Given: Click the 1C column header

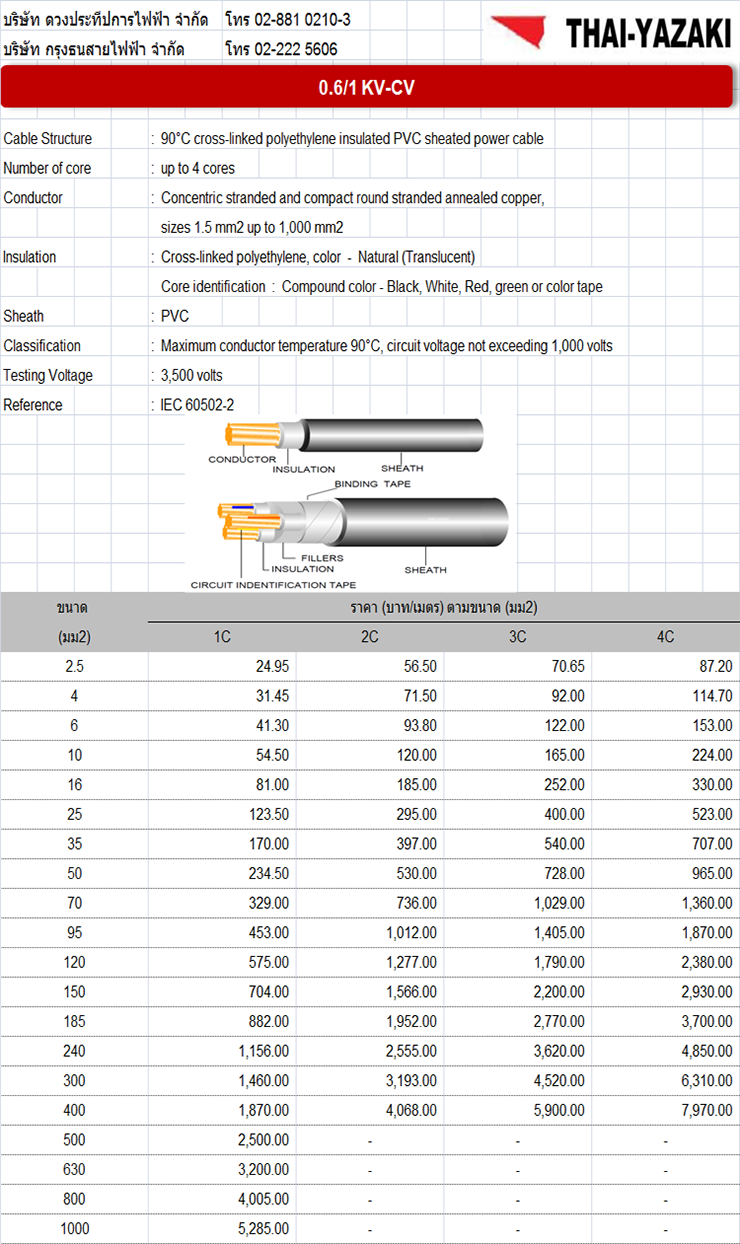Looking at the screenshot, I should (x=222, y=637).
